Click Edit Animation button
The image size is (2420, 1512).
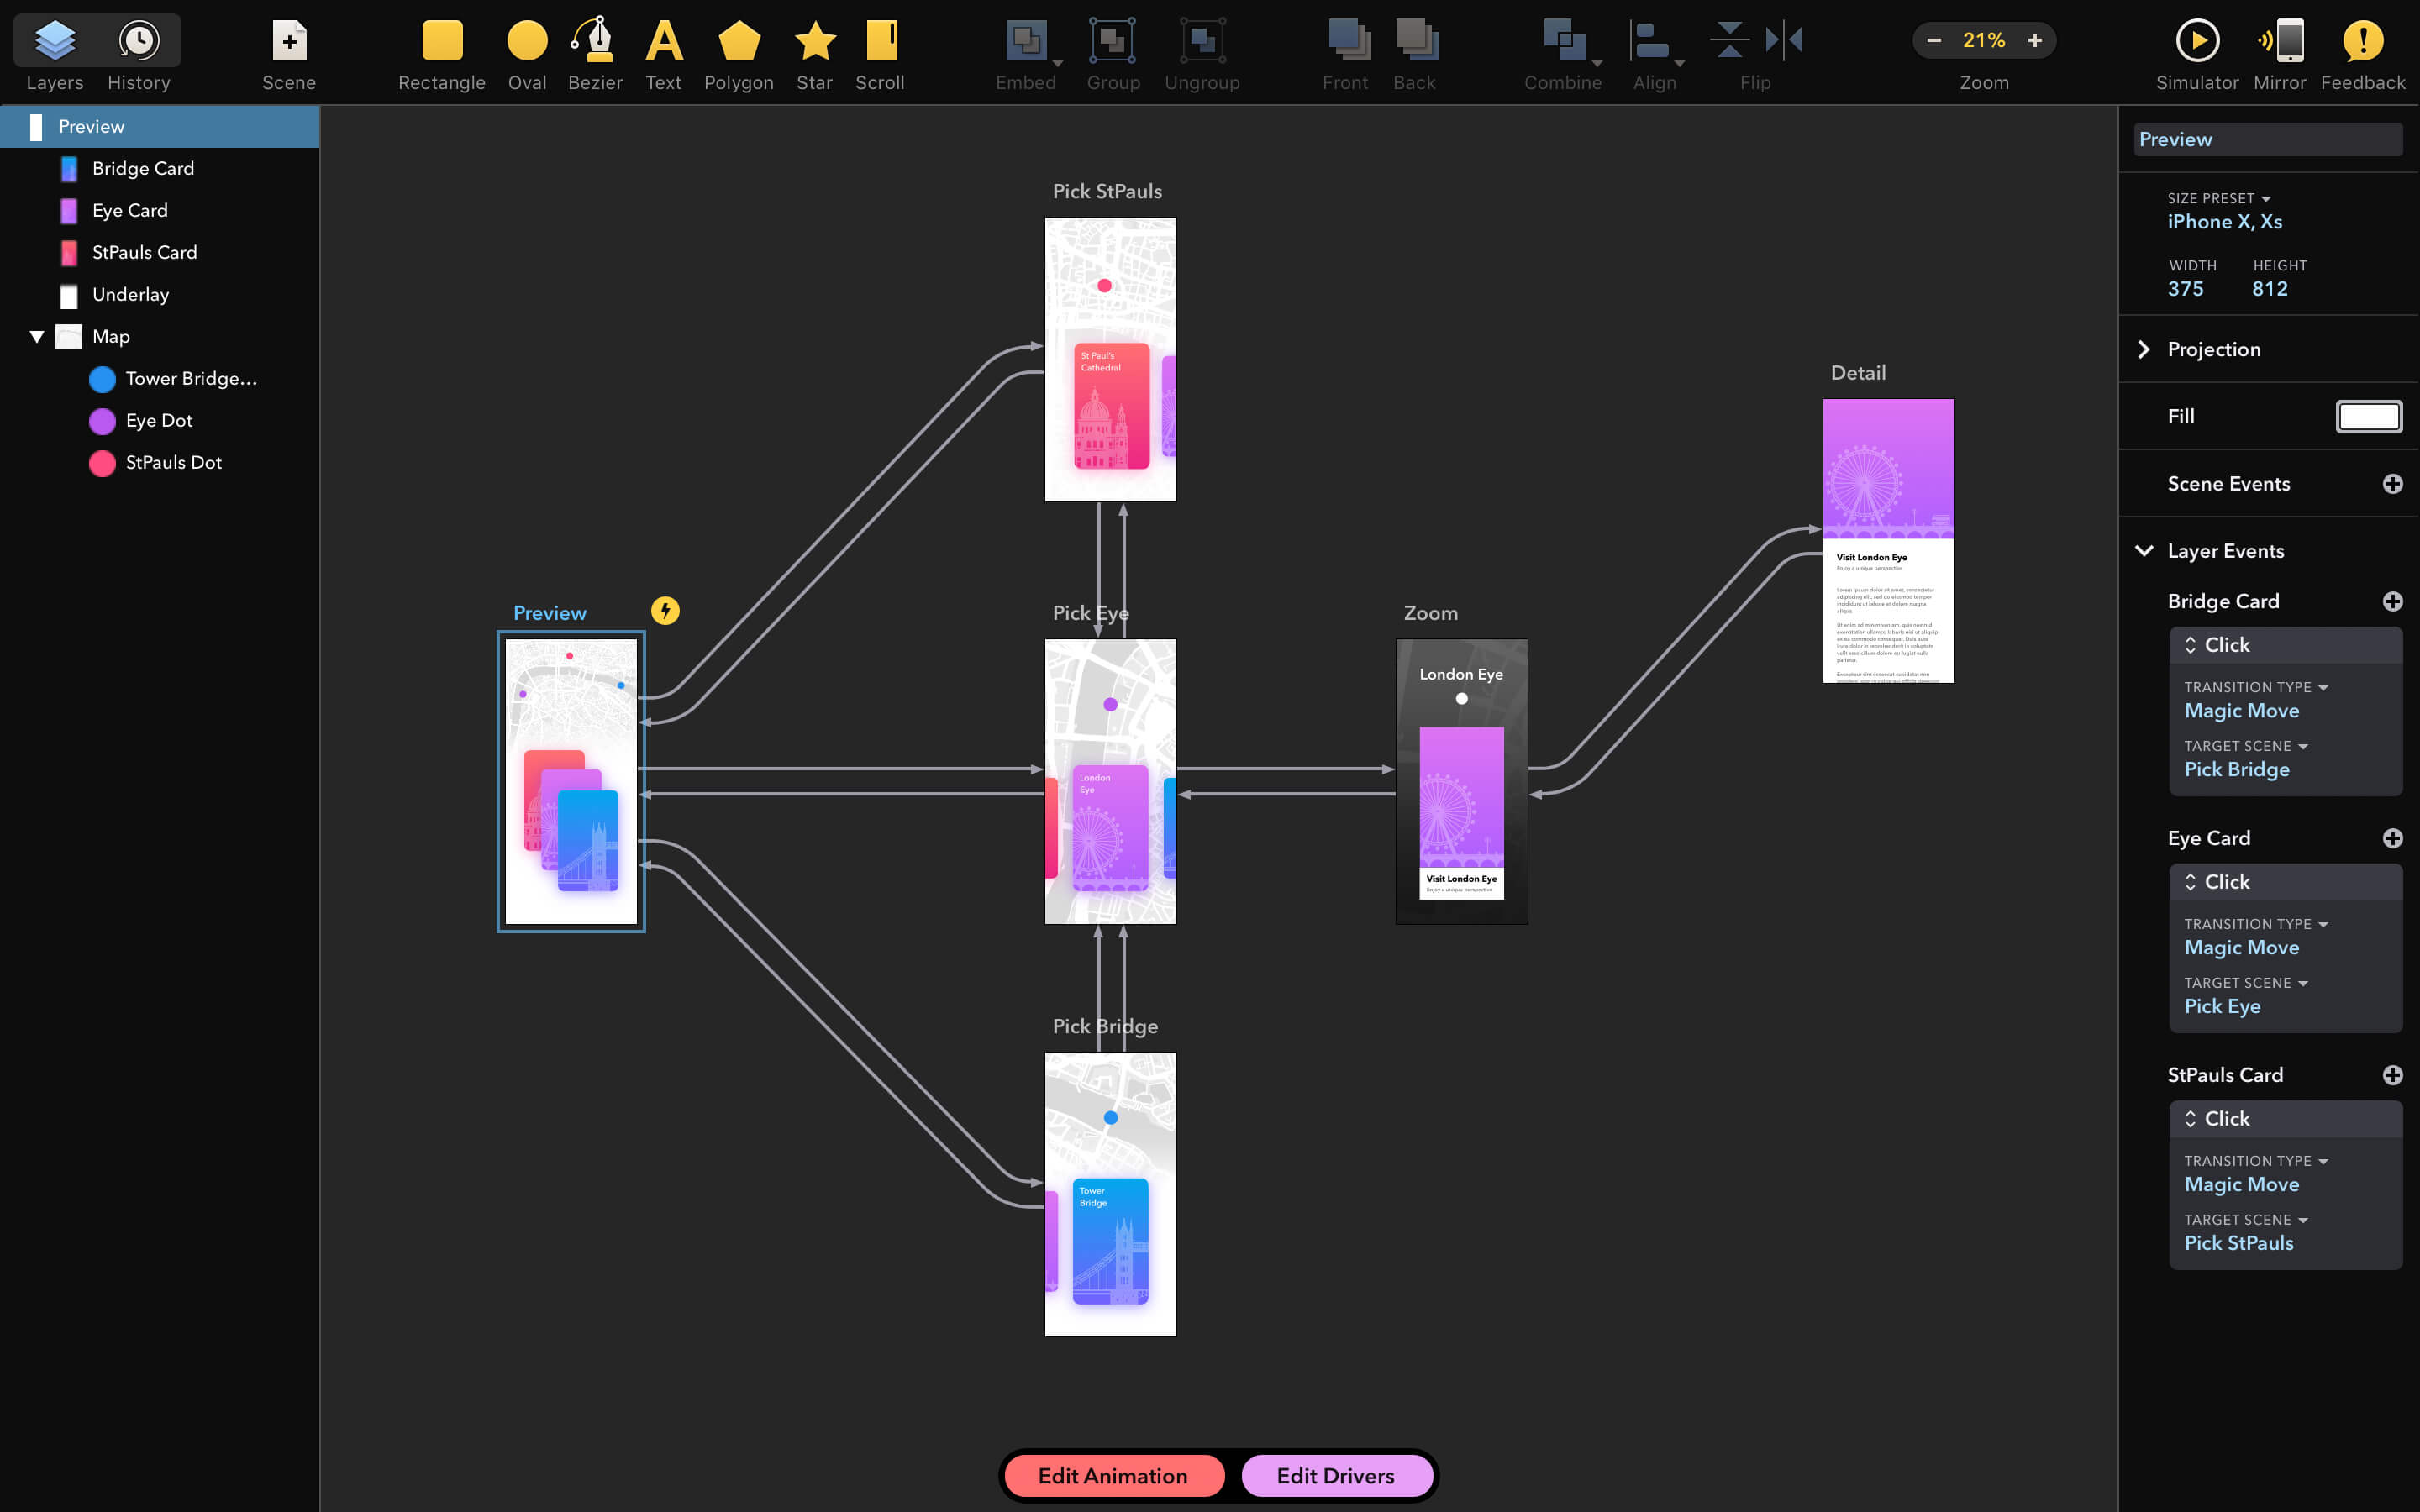[1112, 1475]
